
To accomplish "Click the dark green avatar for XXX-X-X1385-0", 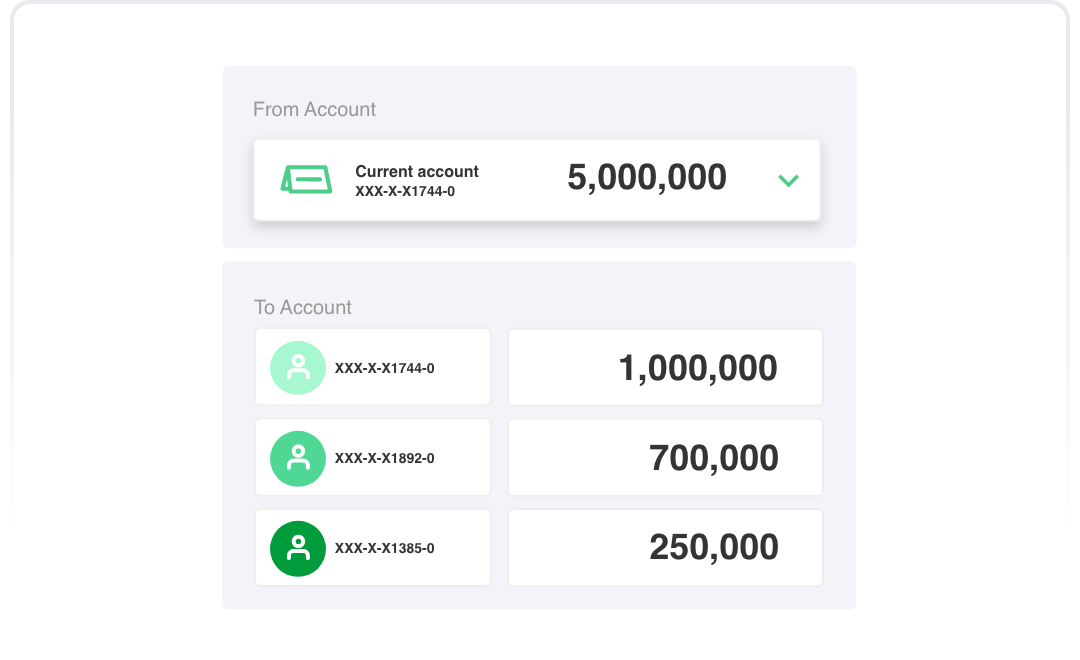I will [298, 548].
